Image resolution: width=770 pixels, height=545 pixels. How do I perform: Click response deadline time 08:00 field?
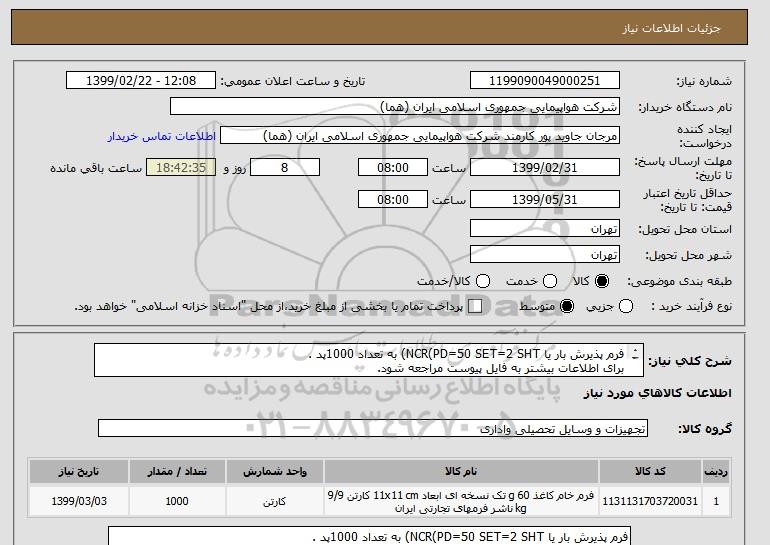pos(393,167)
